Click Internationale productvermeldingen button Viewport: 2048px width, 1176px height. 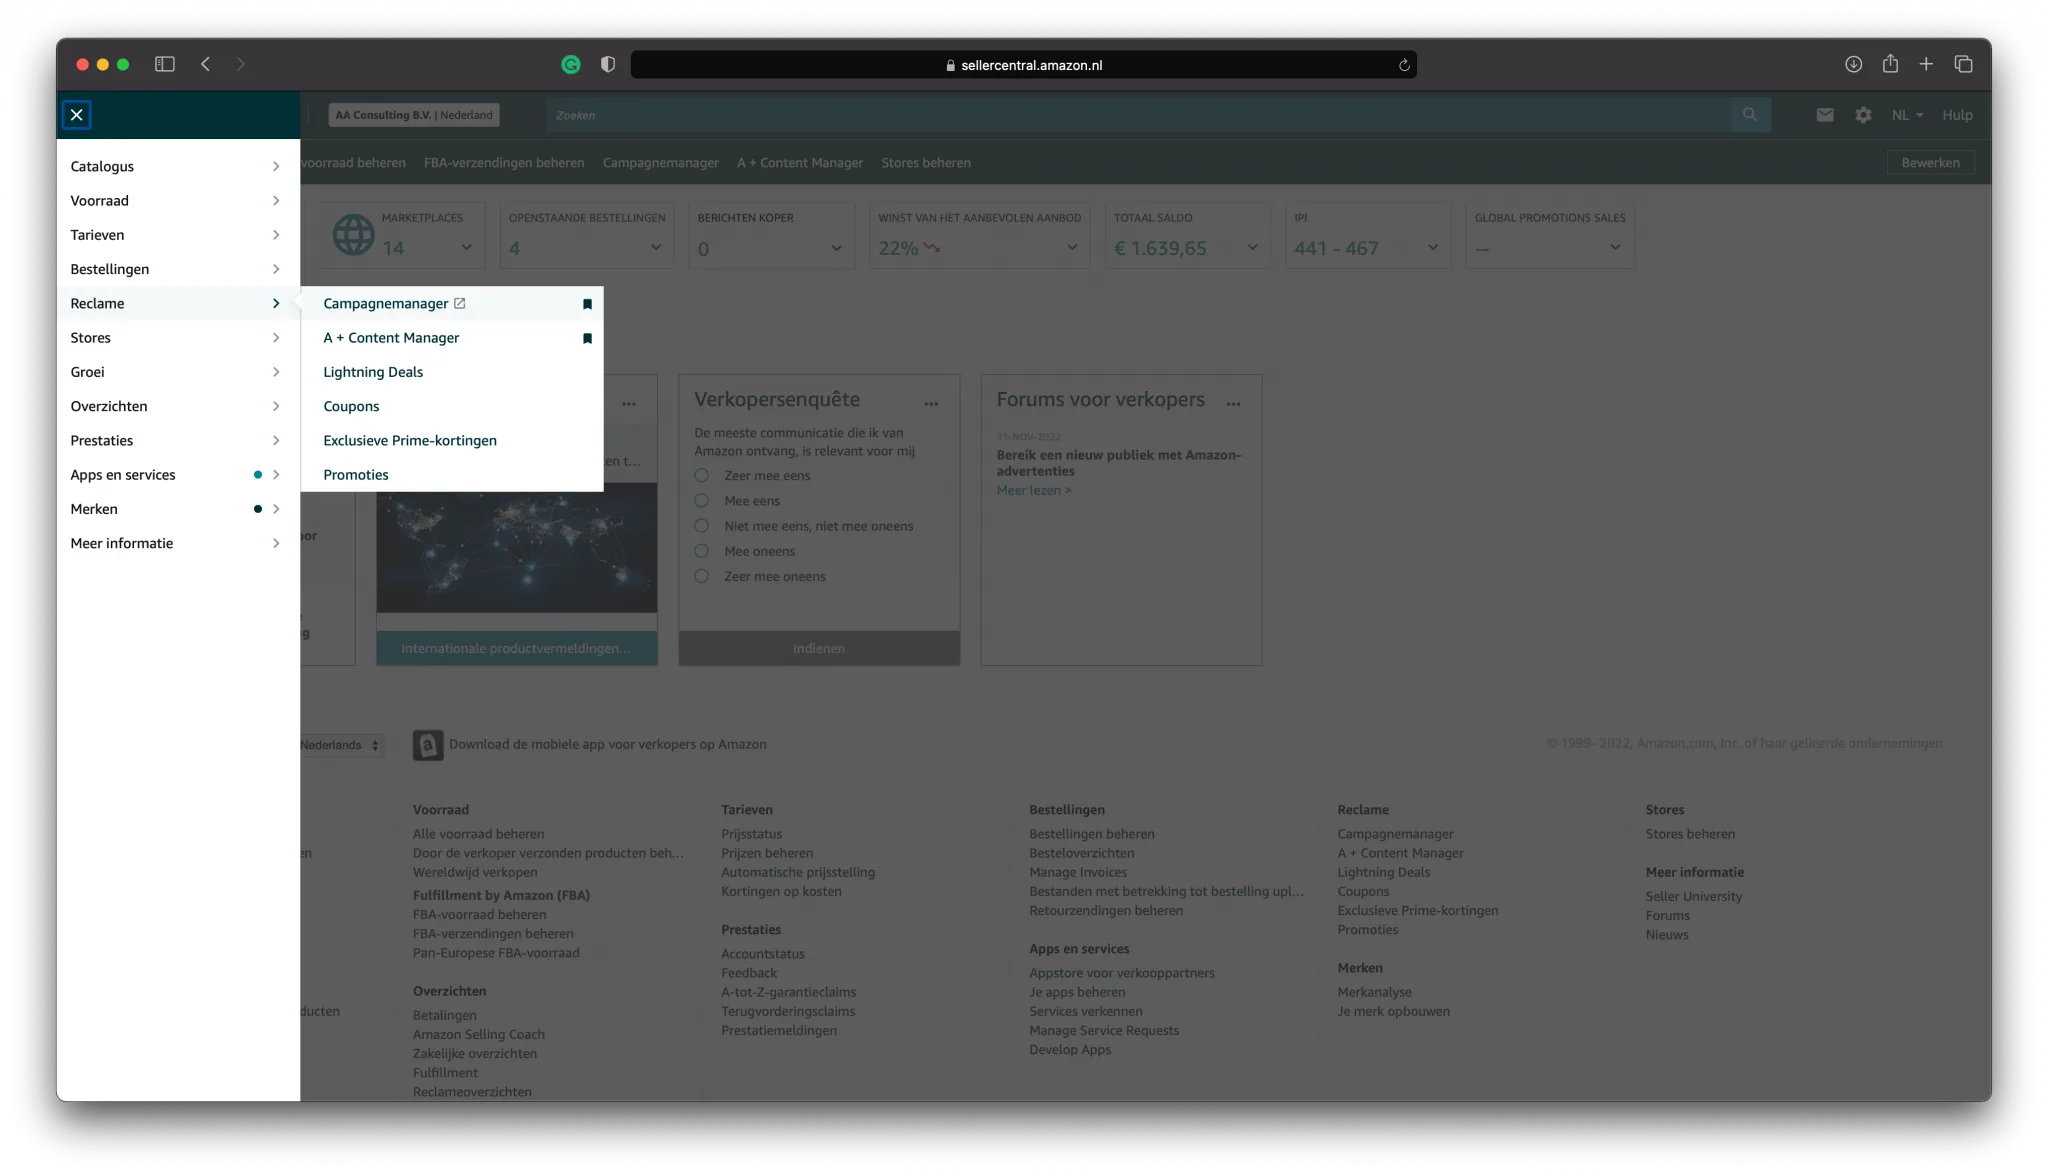coord(517,648)
